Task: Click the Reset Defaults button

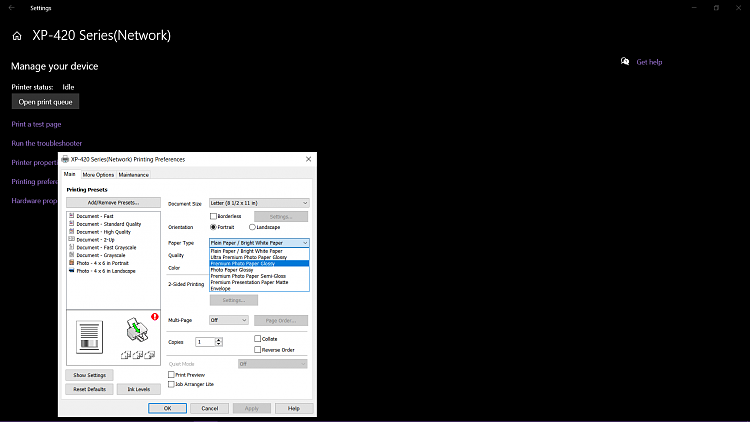Action: (89, 389)
